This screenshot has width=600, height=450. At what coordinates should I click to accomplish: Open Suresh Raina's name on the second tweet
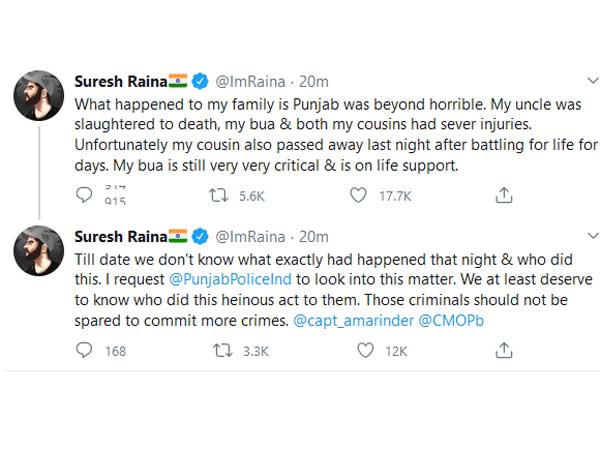click(120, 236)
